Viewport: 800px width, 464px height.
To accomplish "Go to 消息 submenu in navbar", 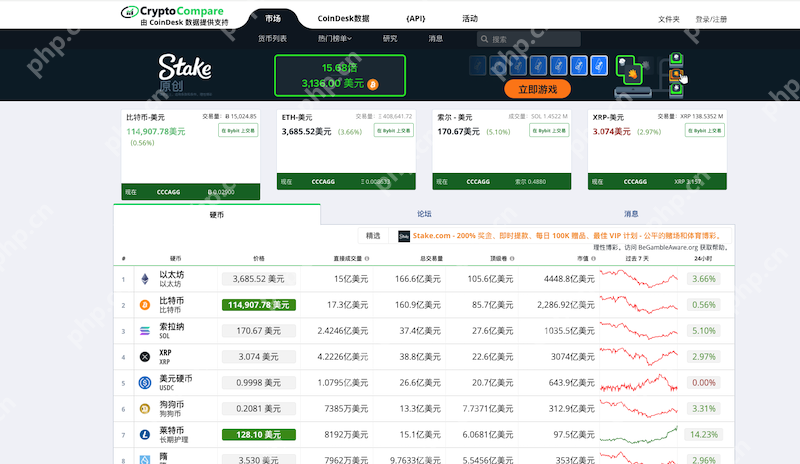I will [x=435, y=39].
